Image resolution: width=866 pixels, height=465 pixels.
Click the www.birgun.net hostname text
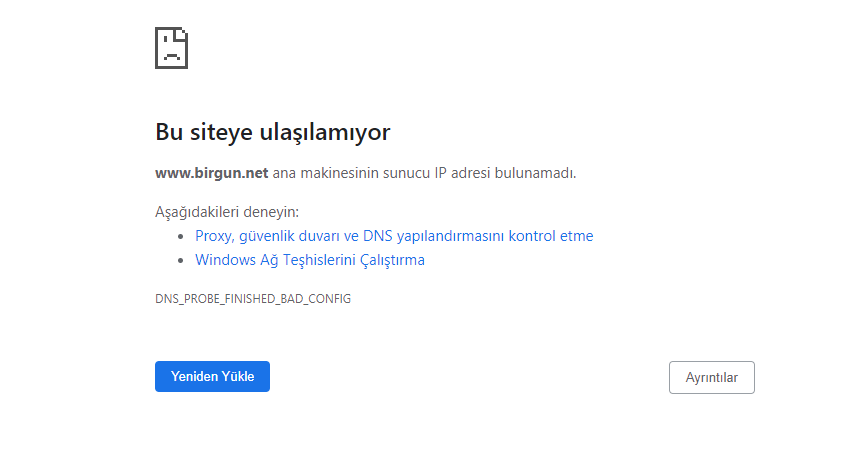pyautogui.click(x=212, y=173)
